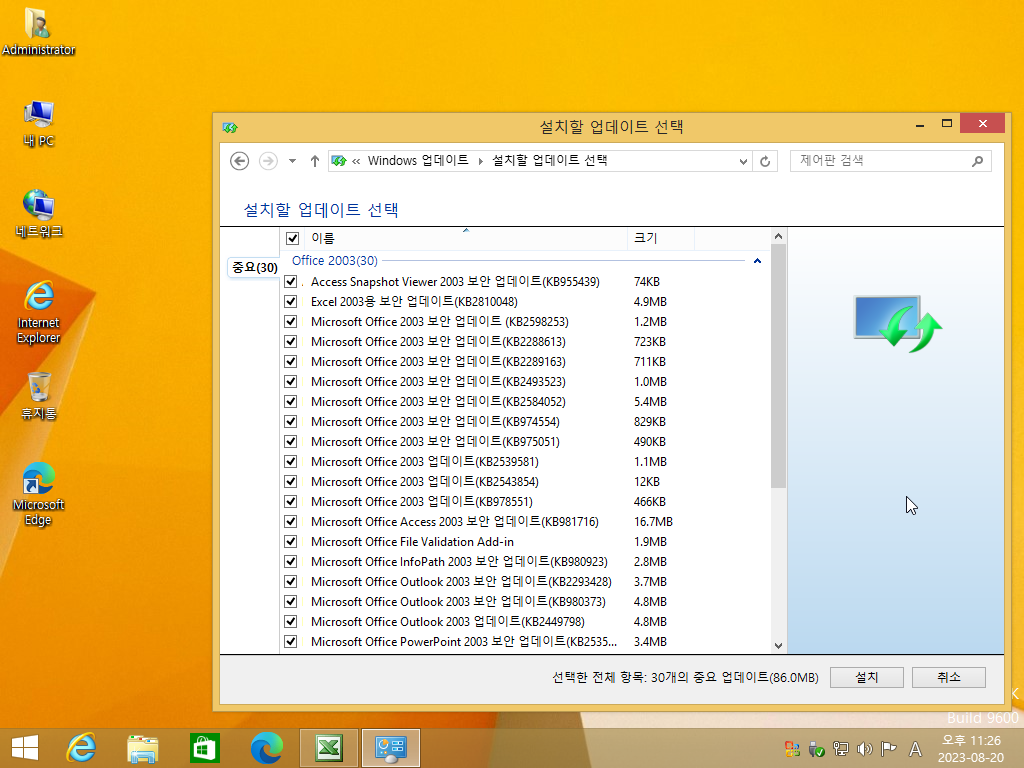The image size is (1024, 768).
Task: Uncheck Access Snapshot Viewer 2003 KB955439
Action: click(291, 281)
